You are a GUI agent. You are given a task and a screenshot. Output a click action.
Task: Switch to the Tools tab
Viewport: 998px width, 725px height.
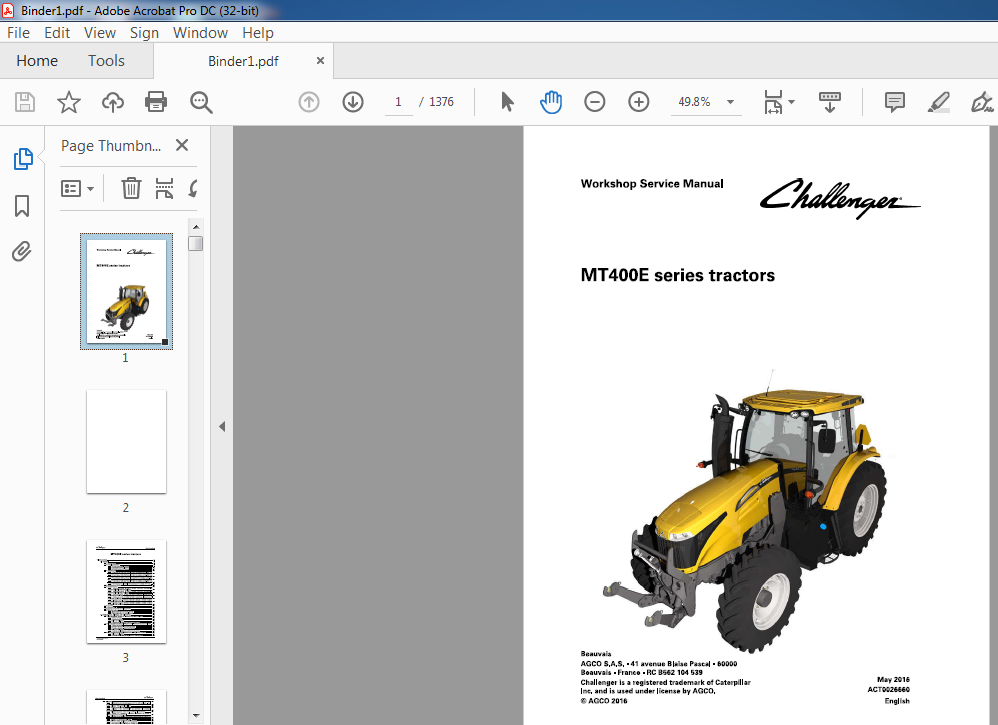[x=106, y=60]
